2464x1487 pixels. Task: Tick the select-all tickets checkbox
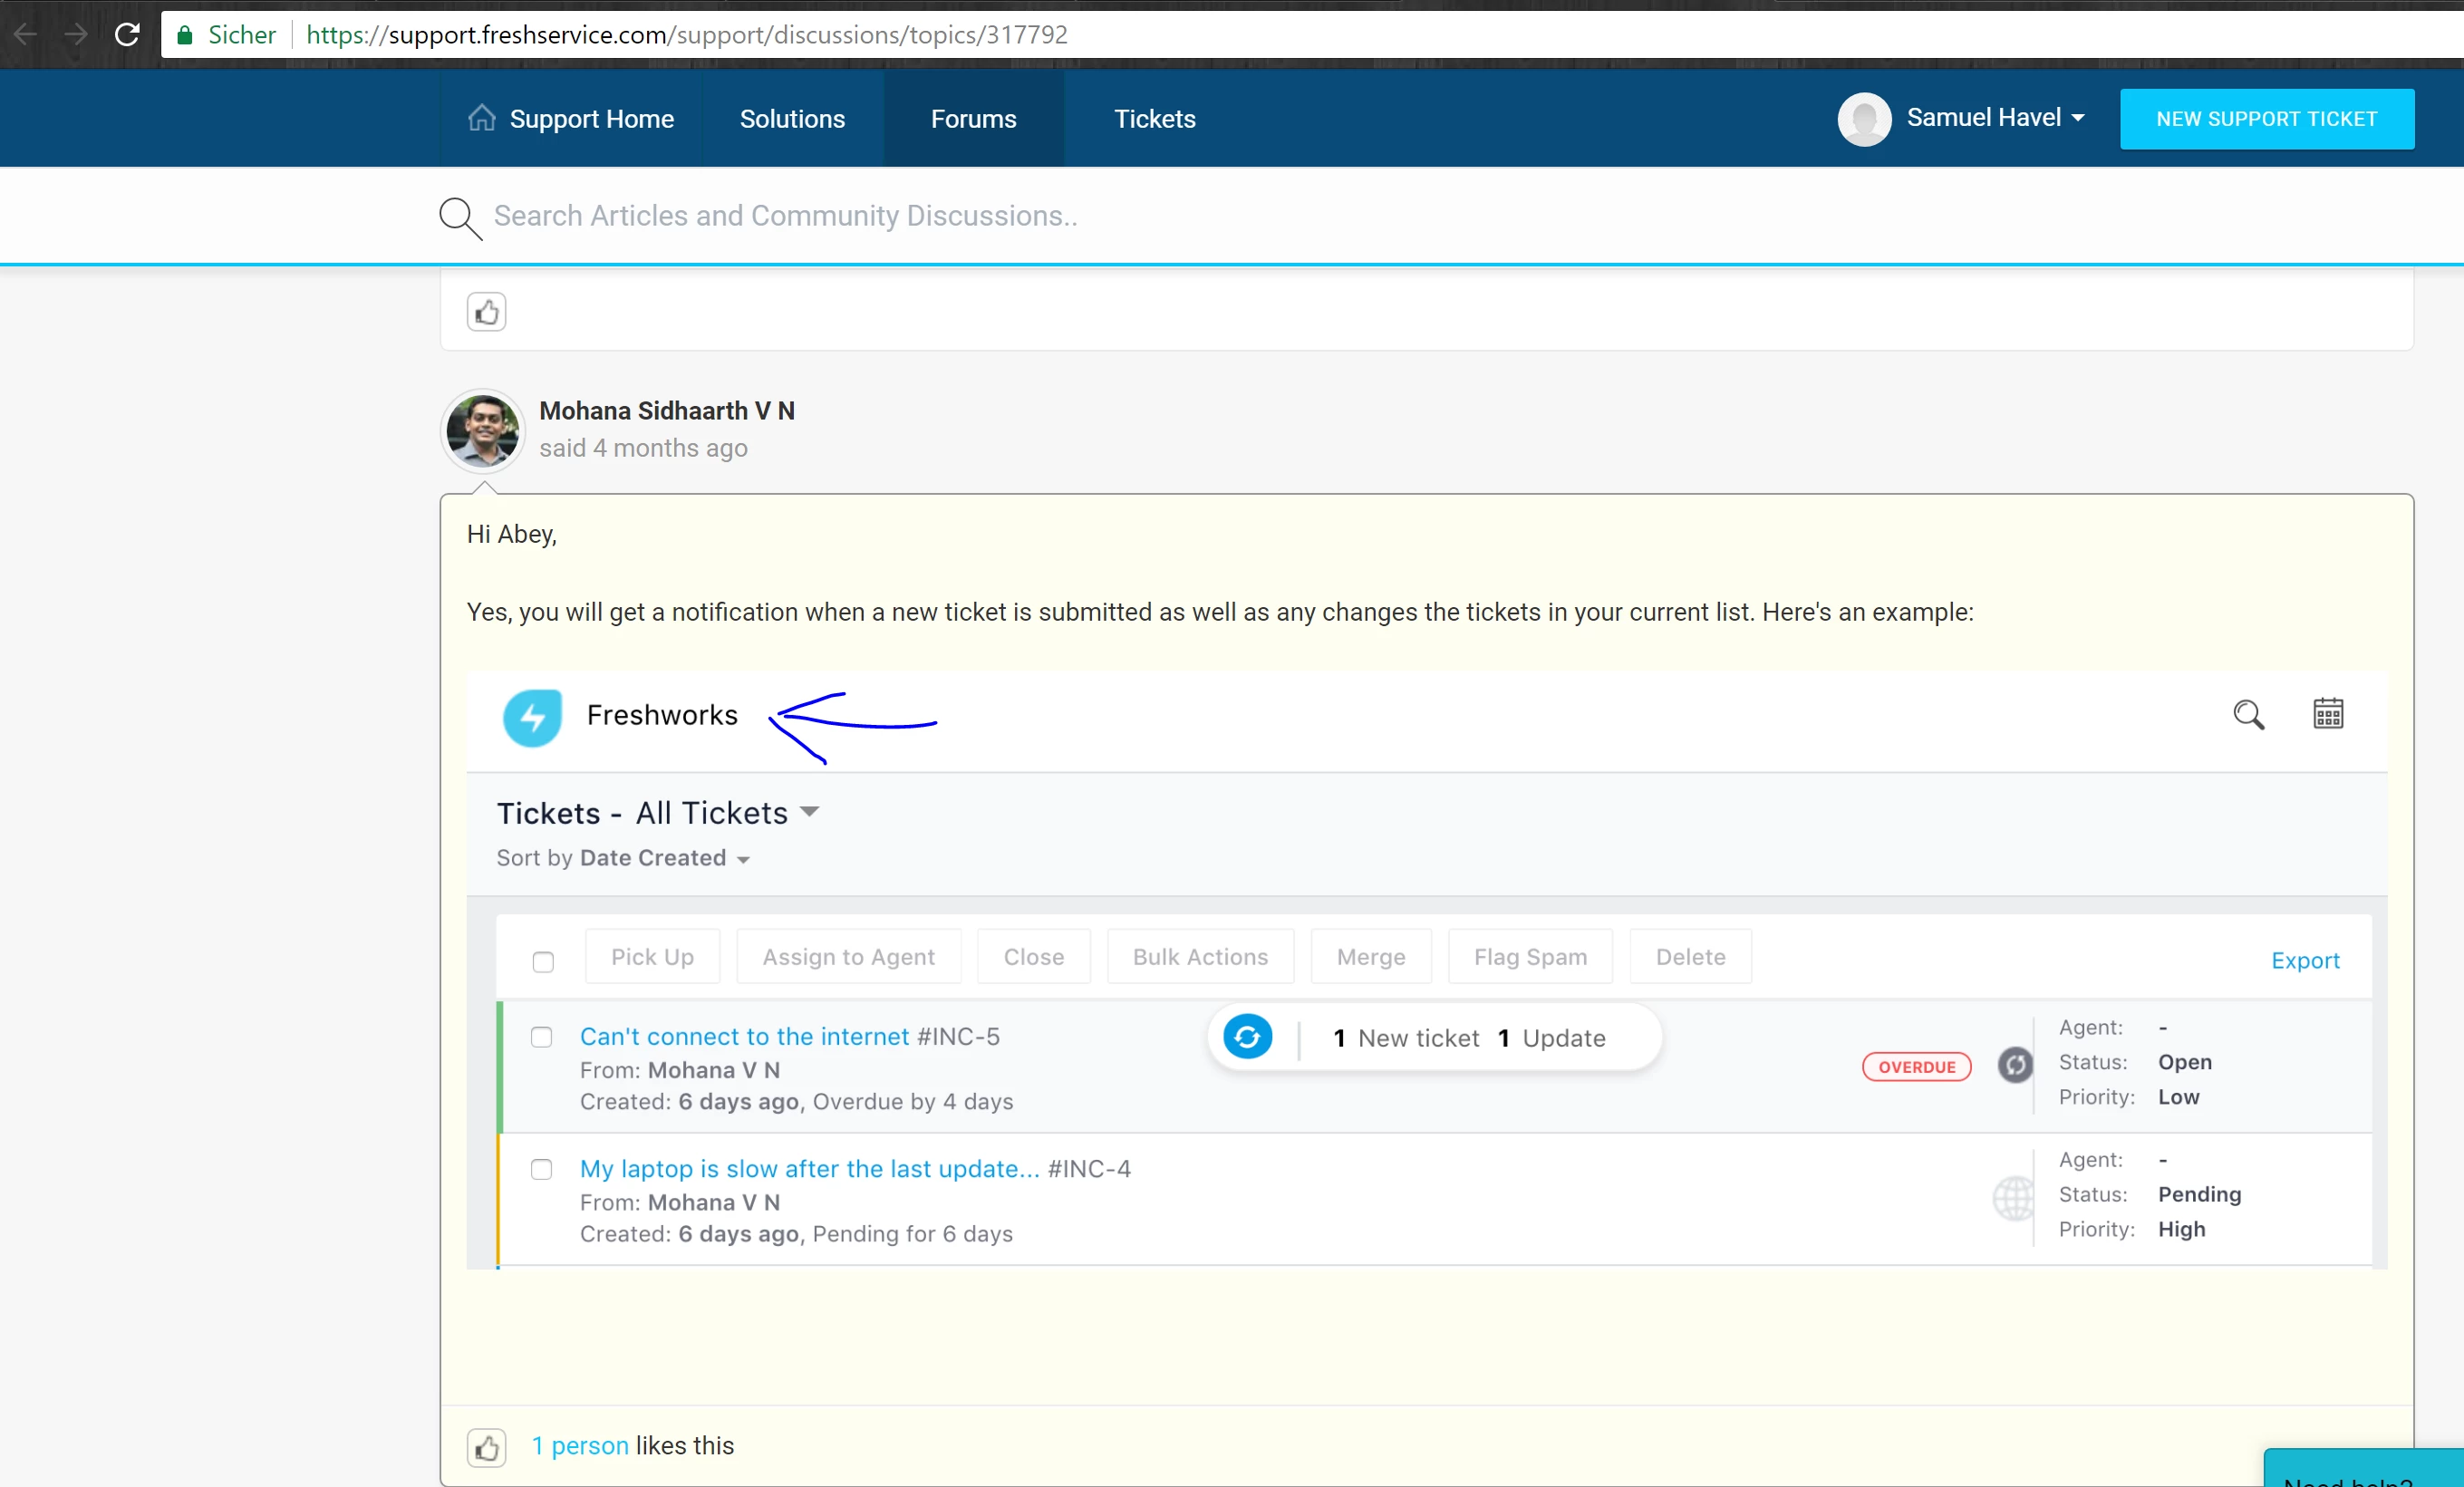pos(543,962)
